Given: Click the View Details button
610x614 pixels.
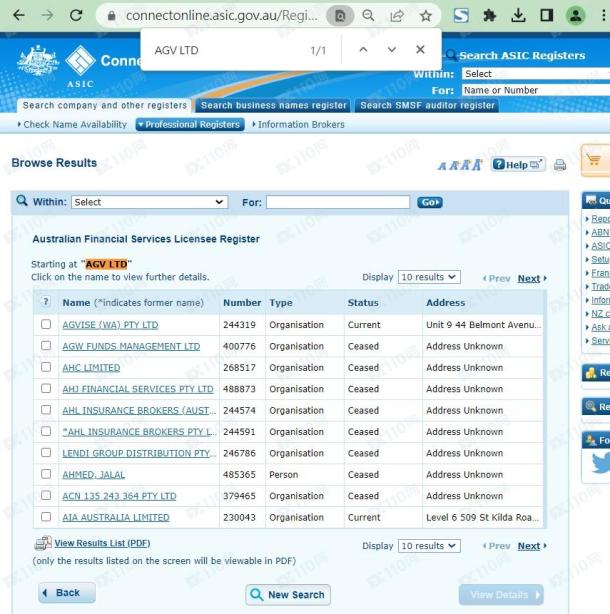Looking at the screenshot, I should (x=501, y=595).
